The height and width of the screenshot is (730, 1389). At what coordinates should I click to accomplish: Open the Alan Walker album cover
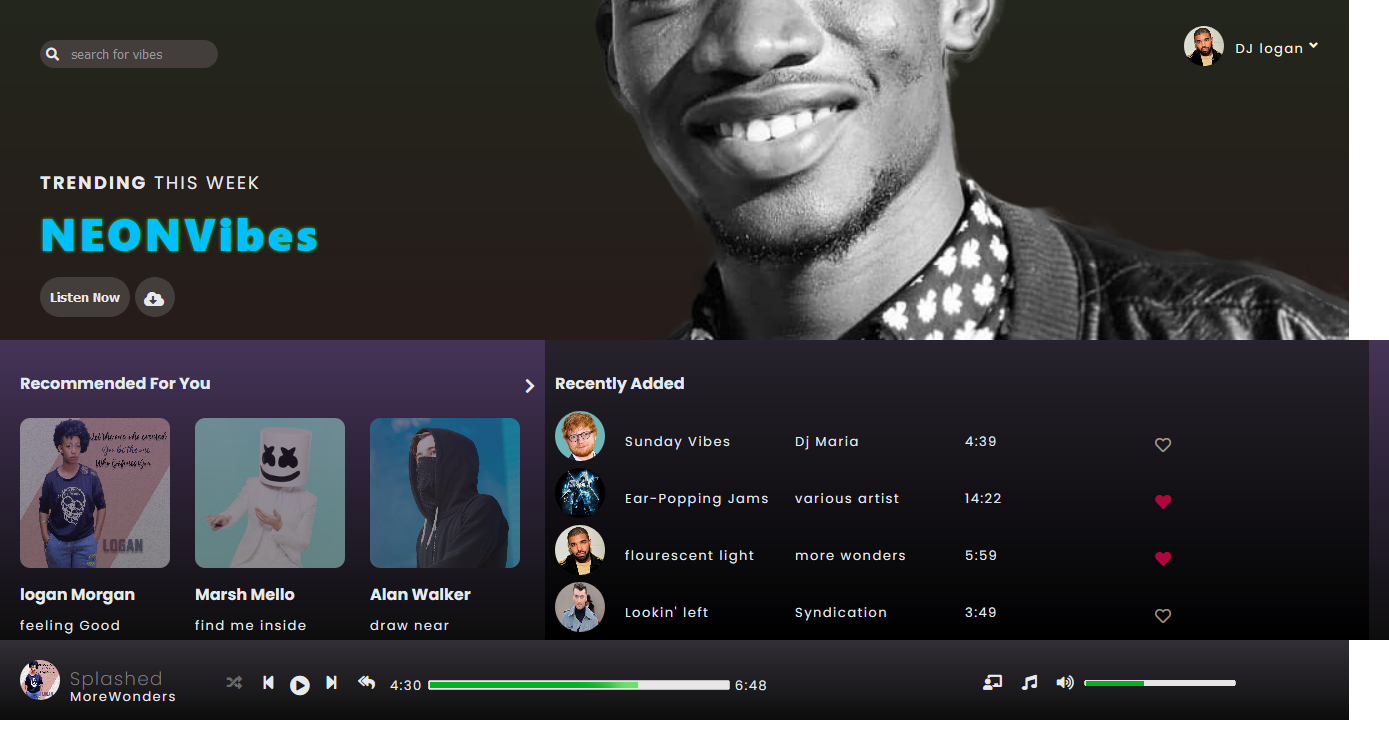click(445, 493)
